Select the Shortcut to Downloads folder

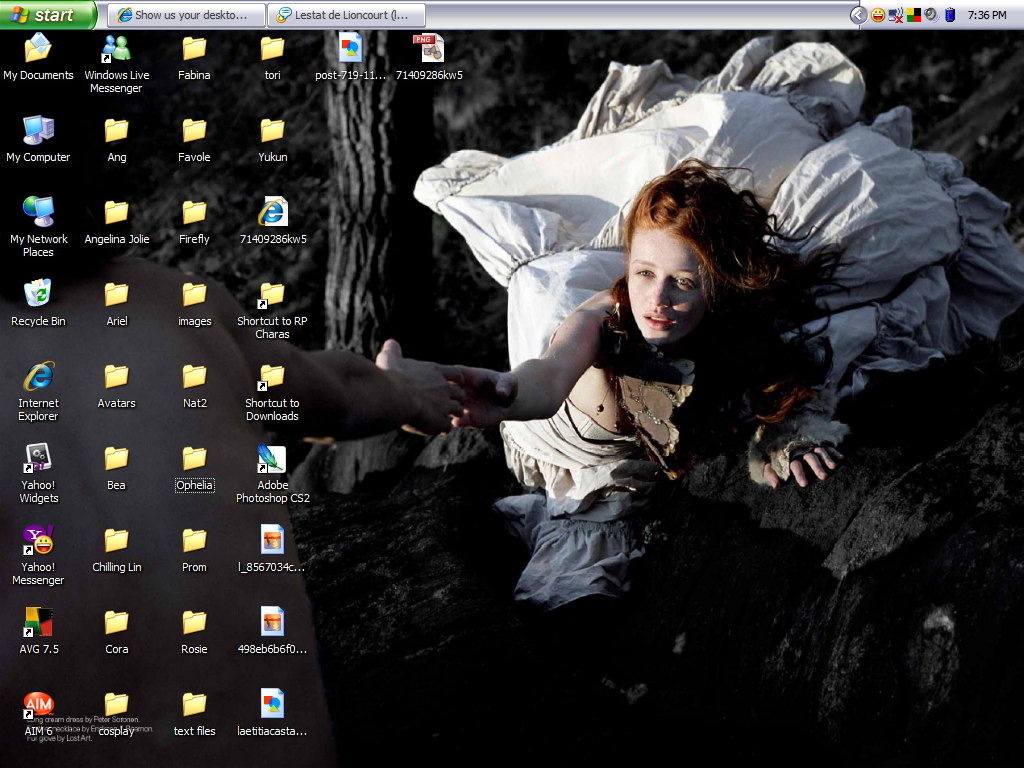pos(272,377)
